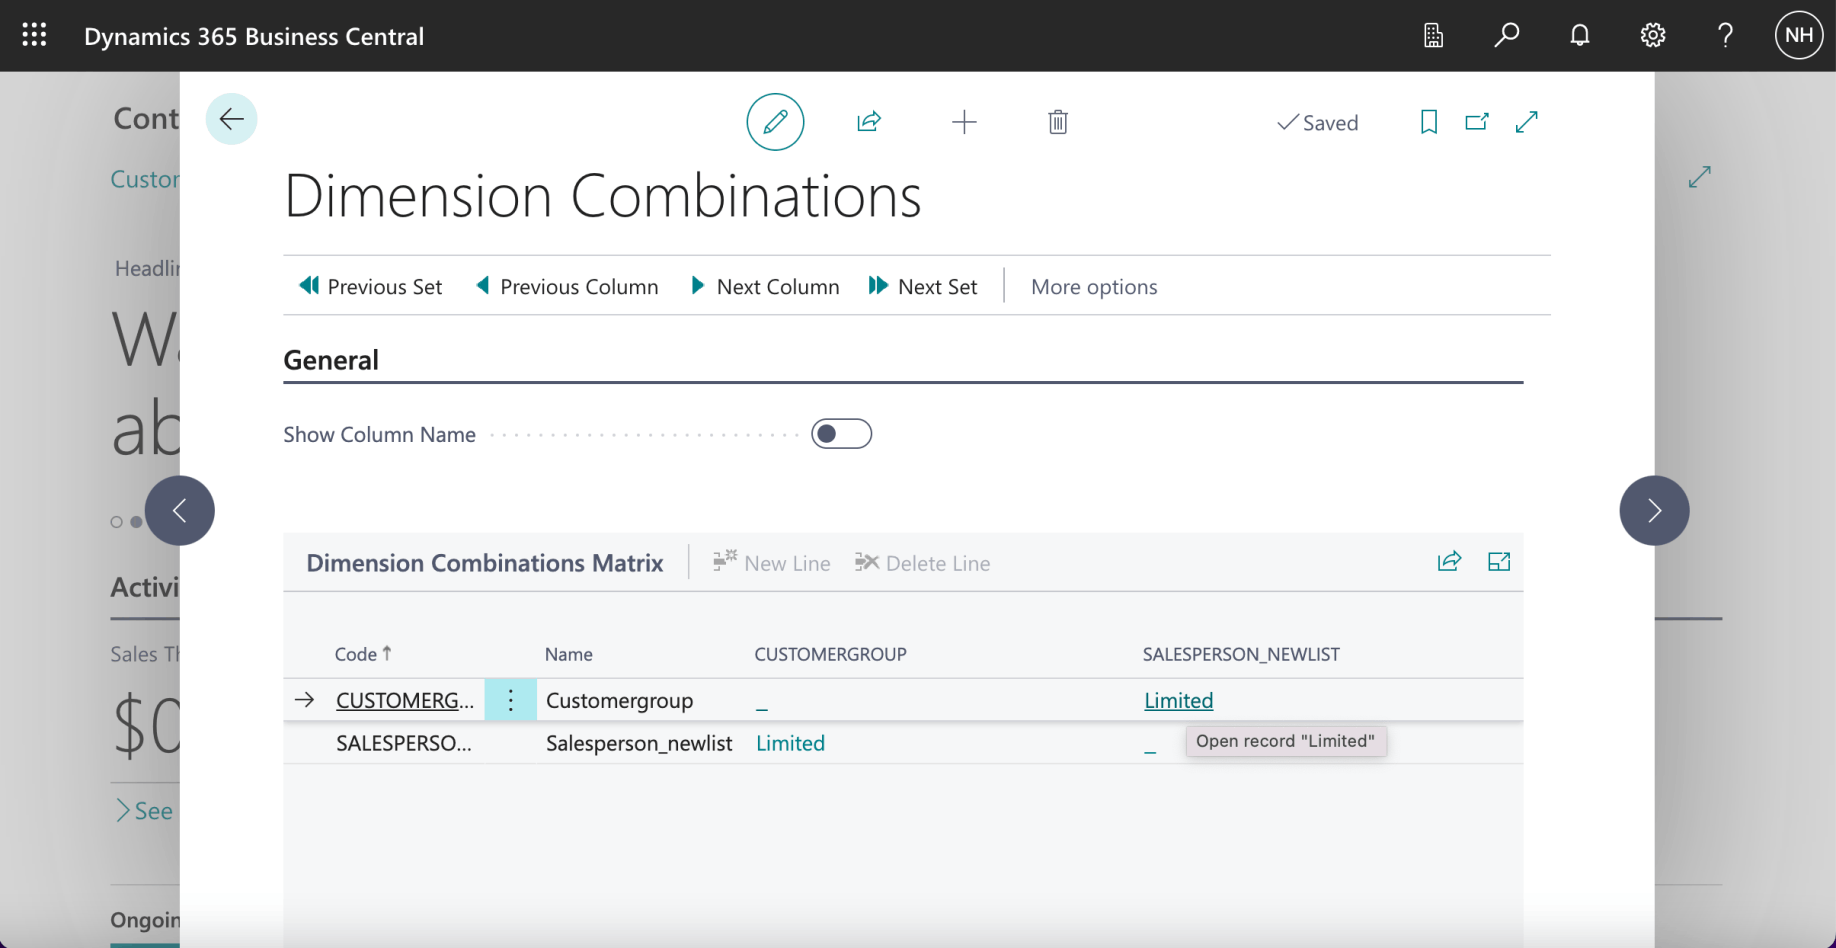Go to next record with right arrow

[x=1654, y=511]
